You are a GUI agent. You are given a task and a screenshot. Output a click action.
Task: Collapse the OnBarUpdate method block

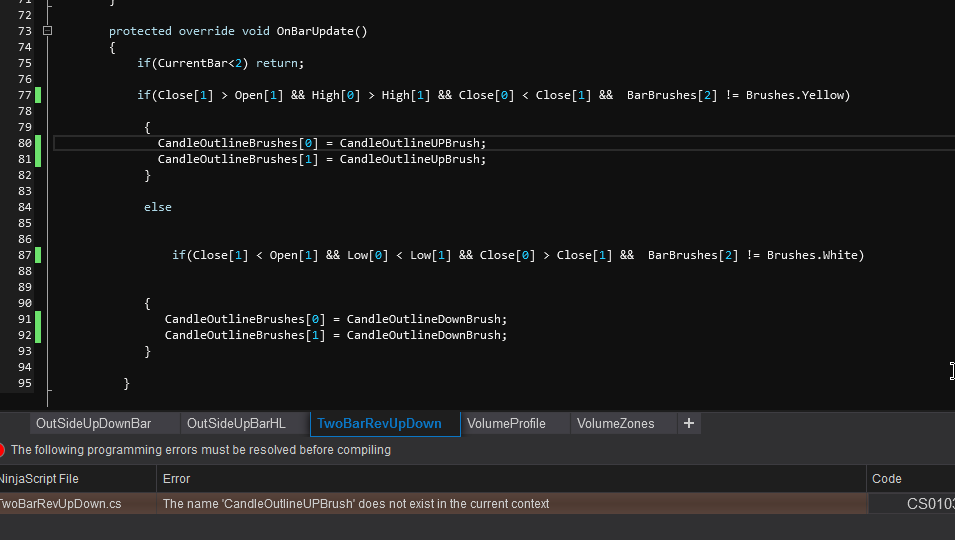[x=47, y=31]
